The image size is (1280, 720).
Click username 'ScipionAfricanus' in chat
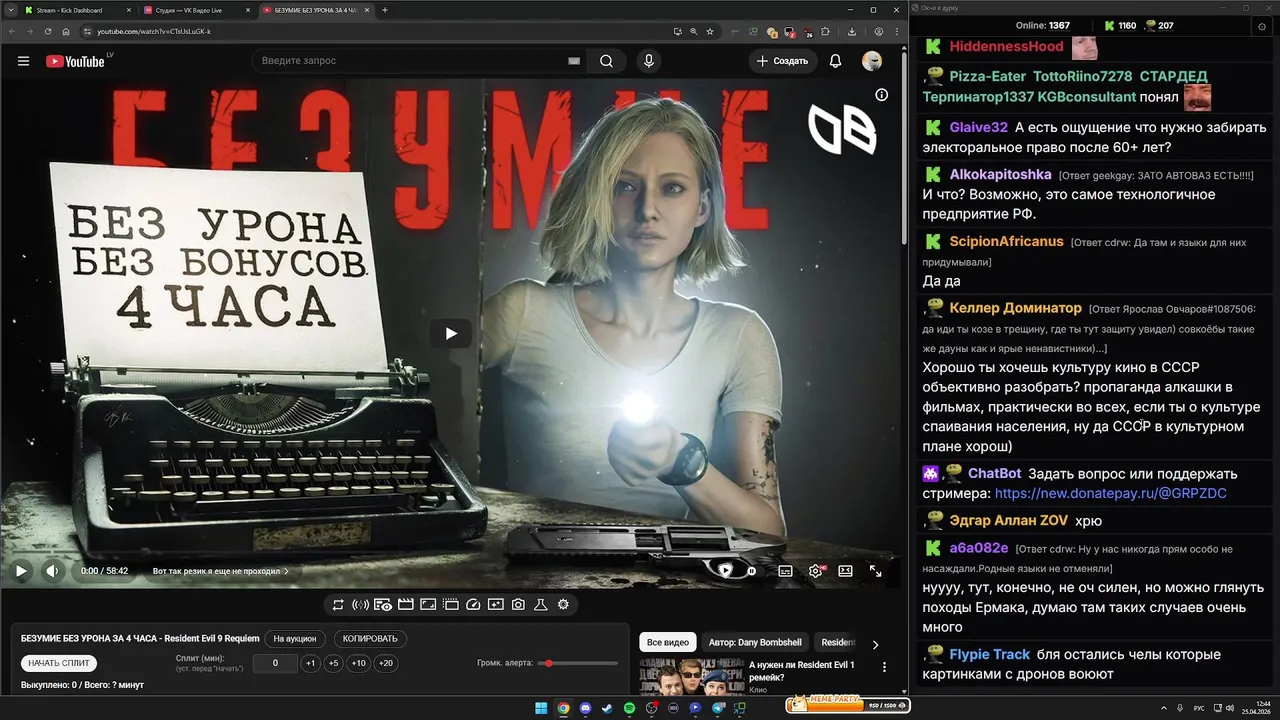point(1007,241)
